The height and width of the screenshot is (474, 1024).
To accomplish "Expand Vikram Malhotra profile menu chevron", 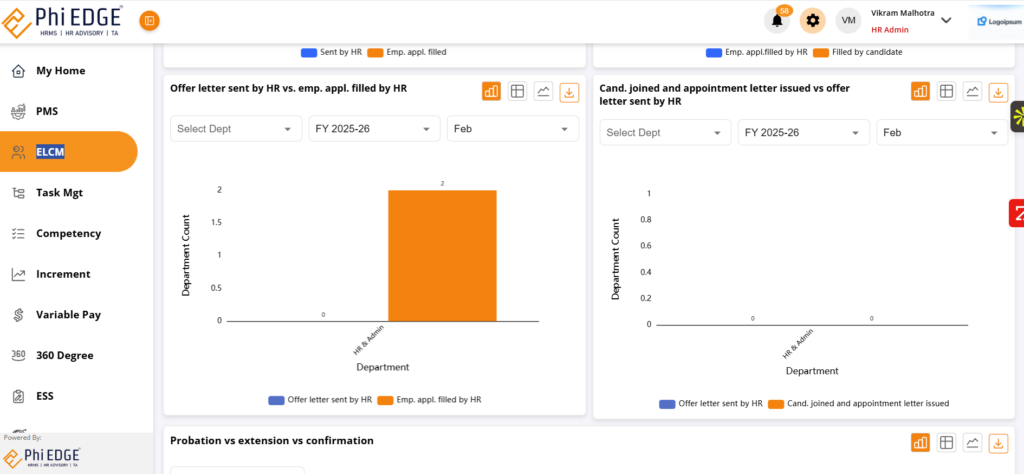I will (946, 21).
